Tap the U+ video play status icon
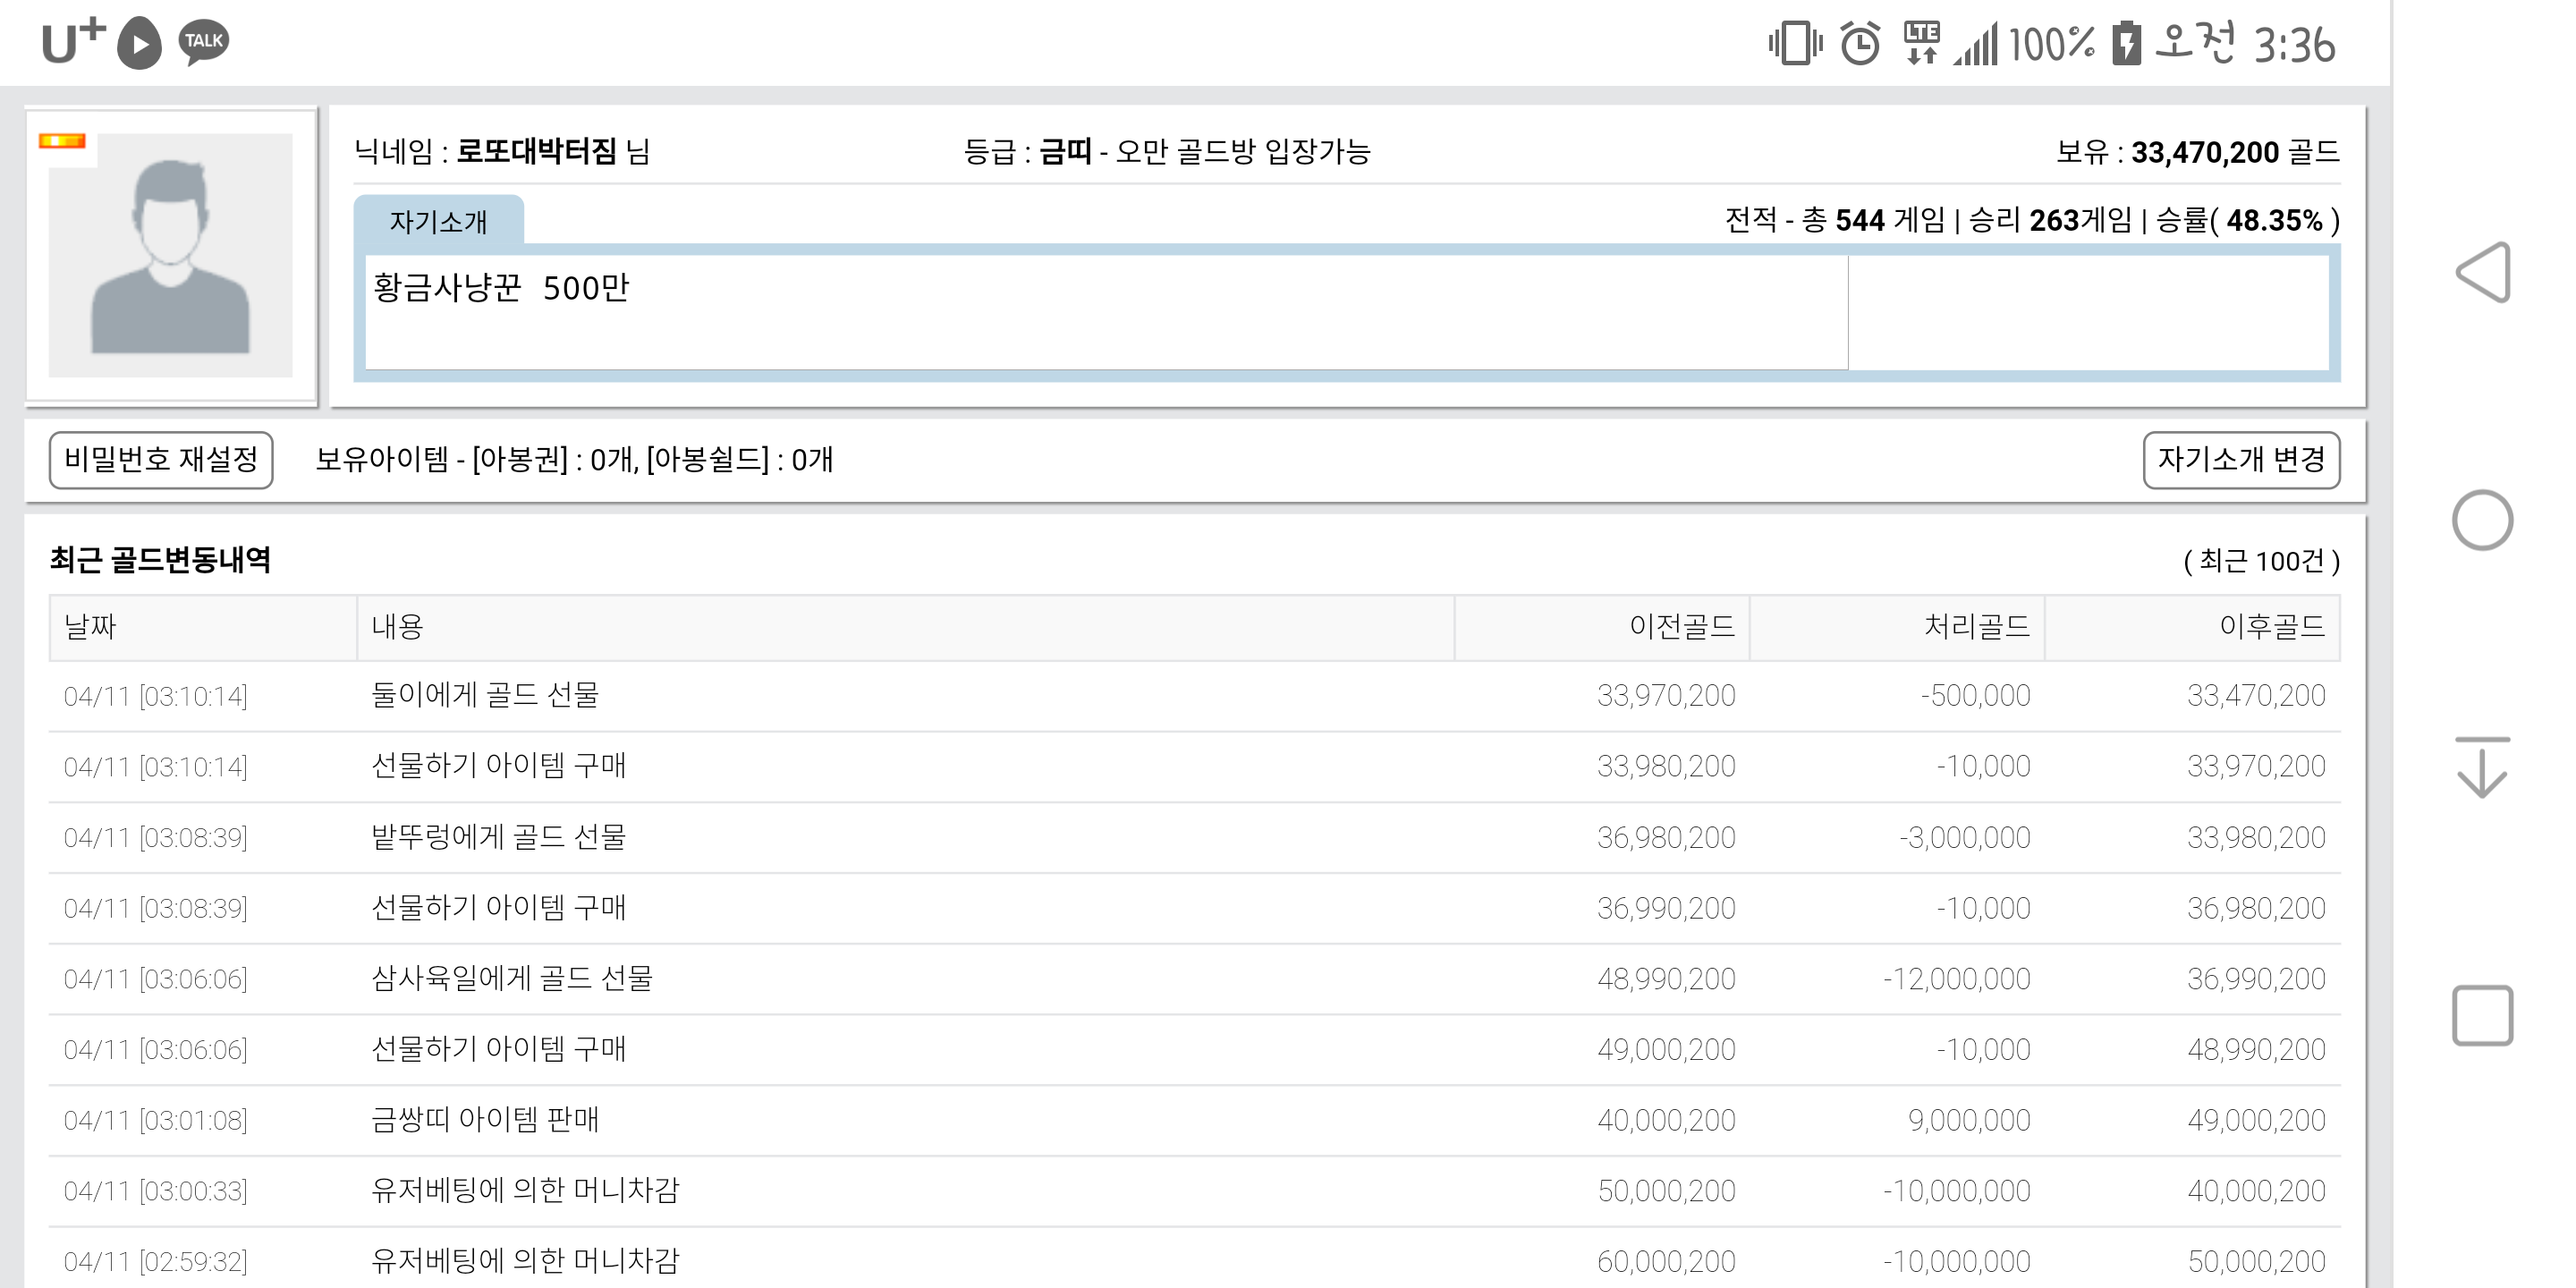Viewport: 2576px width, 1288px height. (139, 43)
